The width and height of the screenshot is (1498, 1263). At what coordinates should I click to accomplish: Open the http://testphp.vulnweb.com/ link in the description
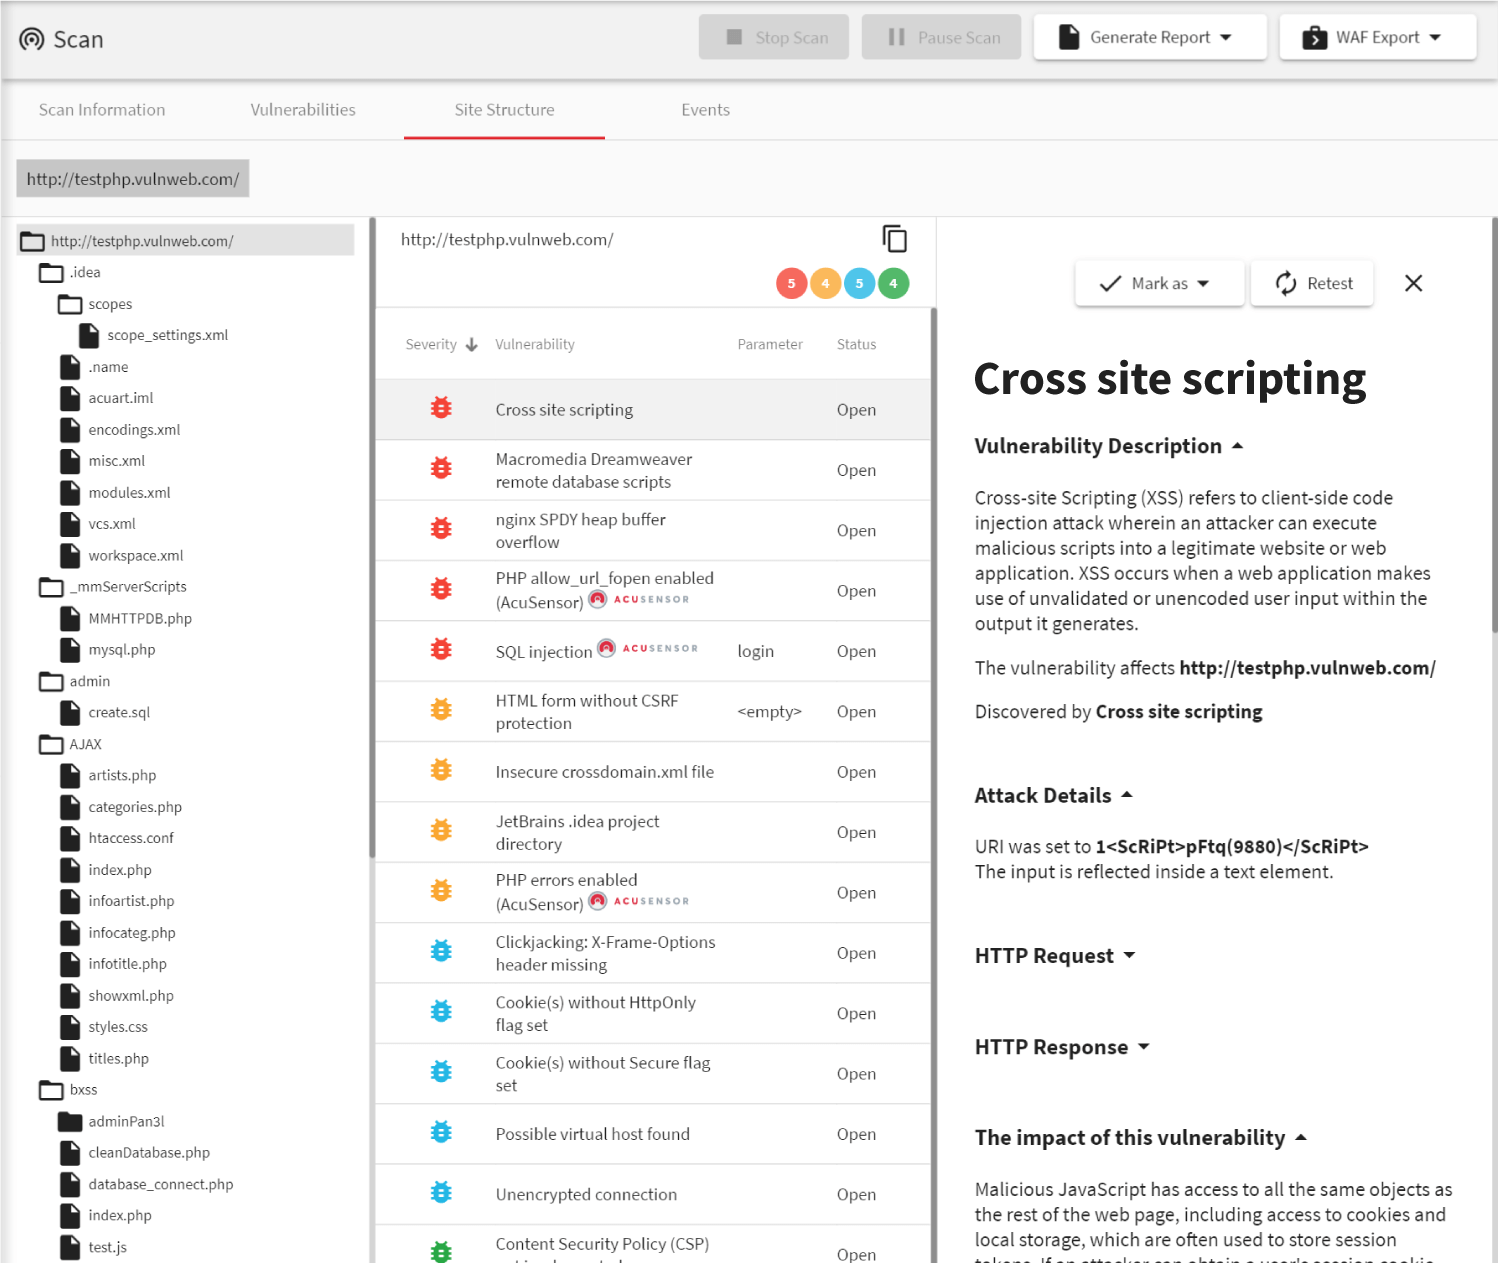click(1307, 667)
